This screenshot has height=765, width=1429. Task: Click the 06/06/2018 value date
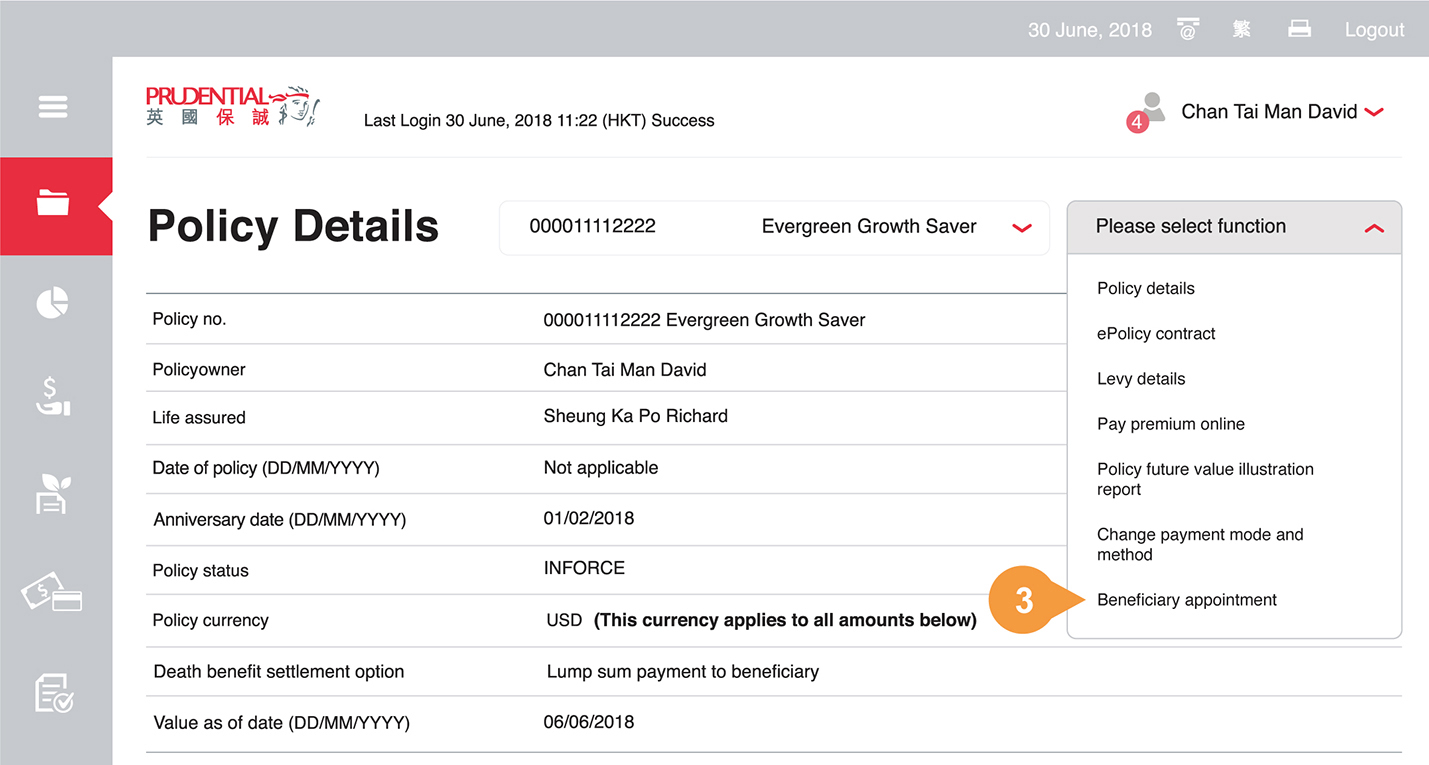click(x=589, y=722)
